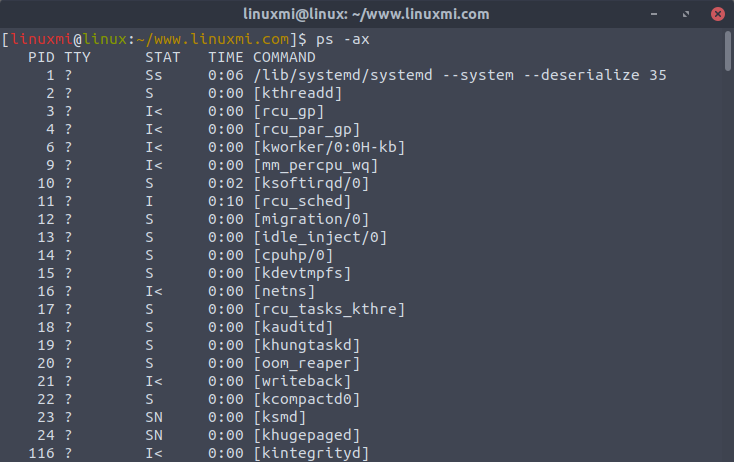Click the [kthreadd] process entry

pos(300,93)
